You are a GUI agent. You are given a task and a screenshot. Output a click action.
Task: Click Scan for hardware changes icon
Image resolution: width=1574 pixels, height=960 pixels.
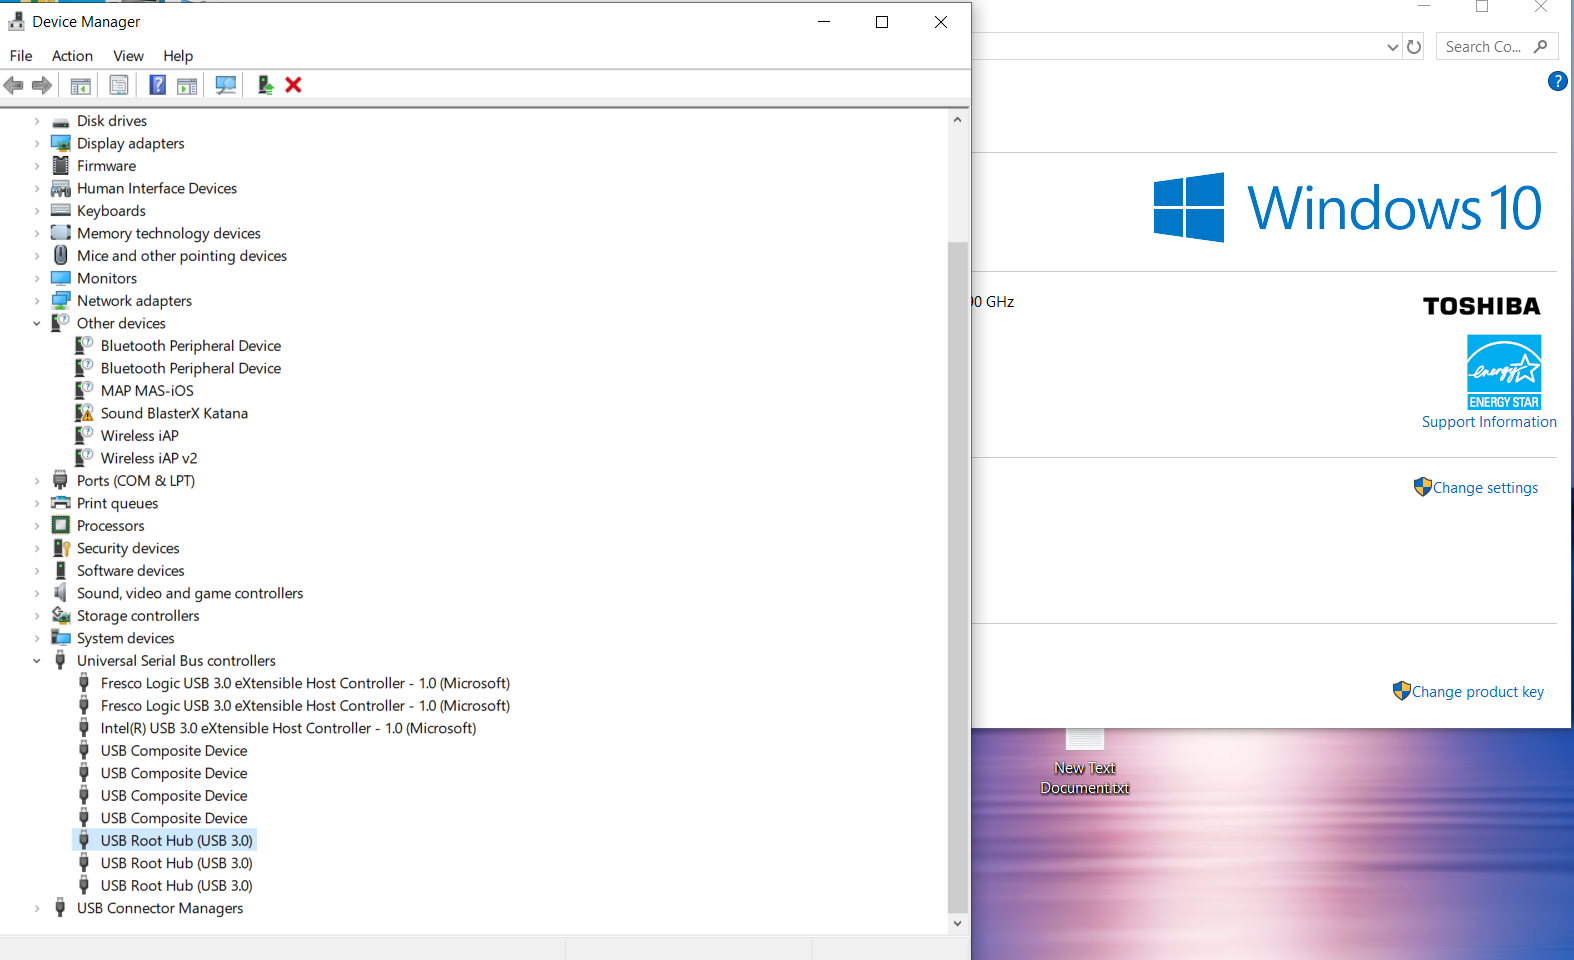(226, 86)
